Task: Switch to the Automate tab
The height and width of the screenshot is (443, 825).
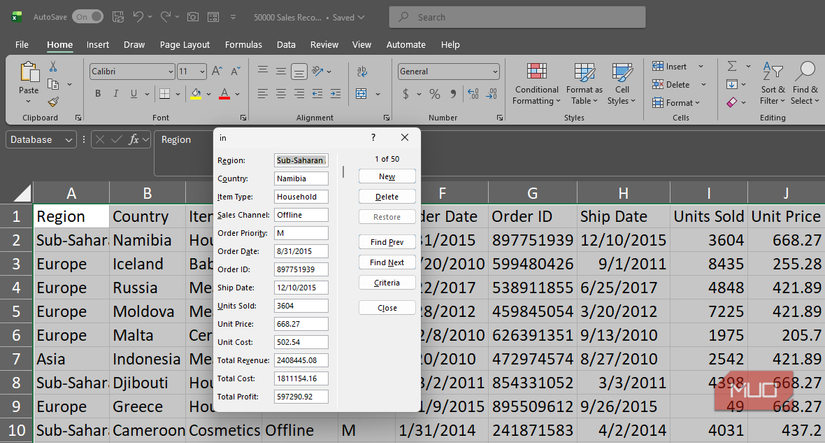Action: pos(406,45)
